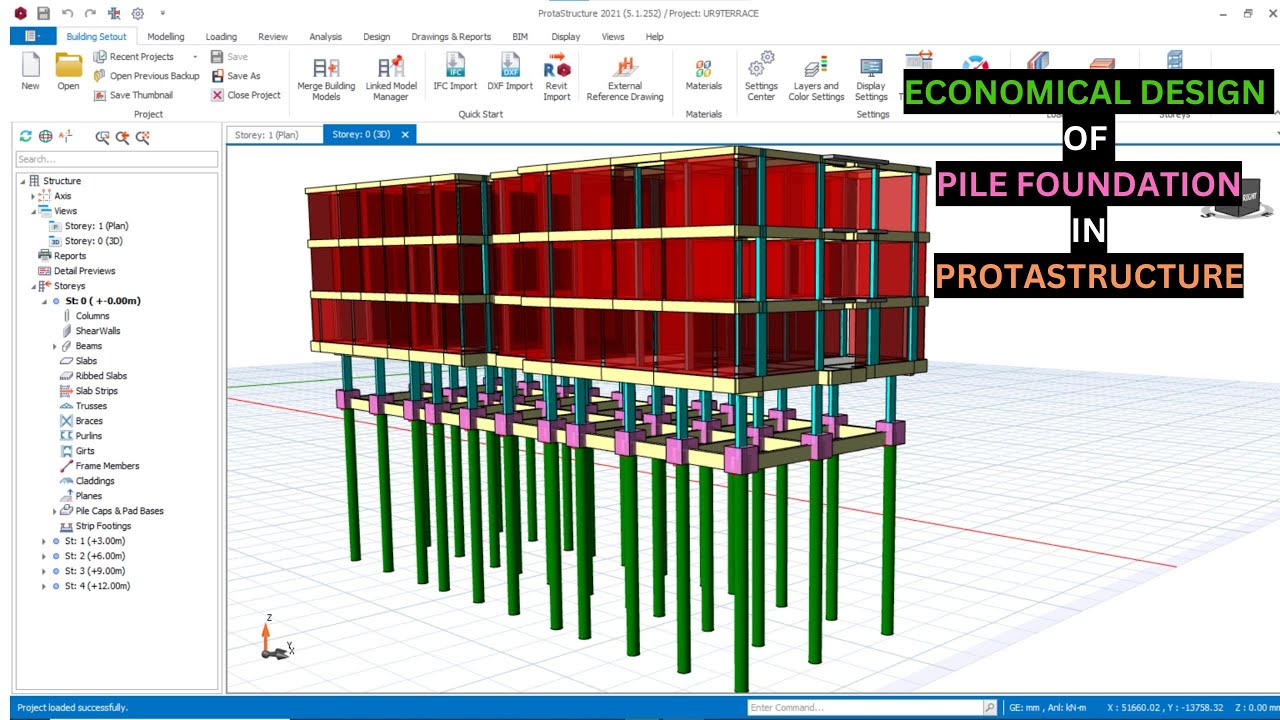Image resolution: width=1280 pixels, height=720 pixels.
Task: Click the undo arrow in title bar
Action: click(67, 13)
